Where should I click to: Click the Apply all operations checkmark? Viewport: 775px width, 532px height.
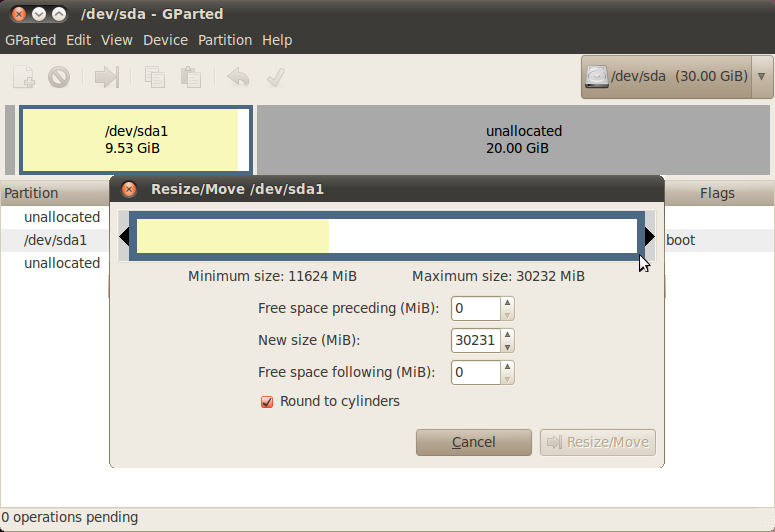point(276,78)
